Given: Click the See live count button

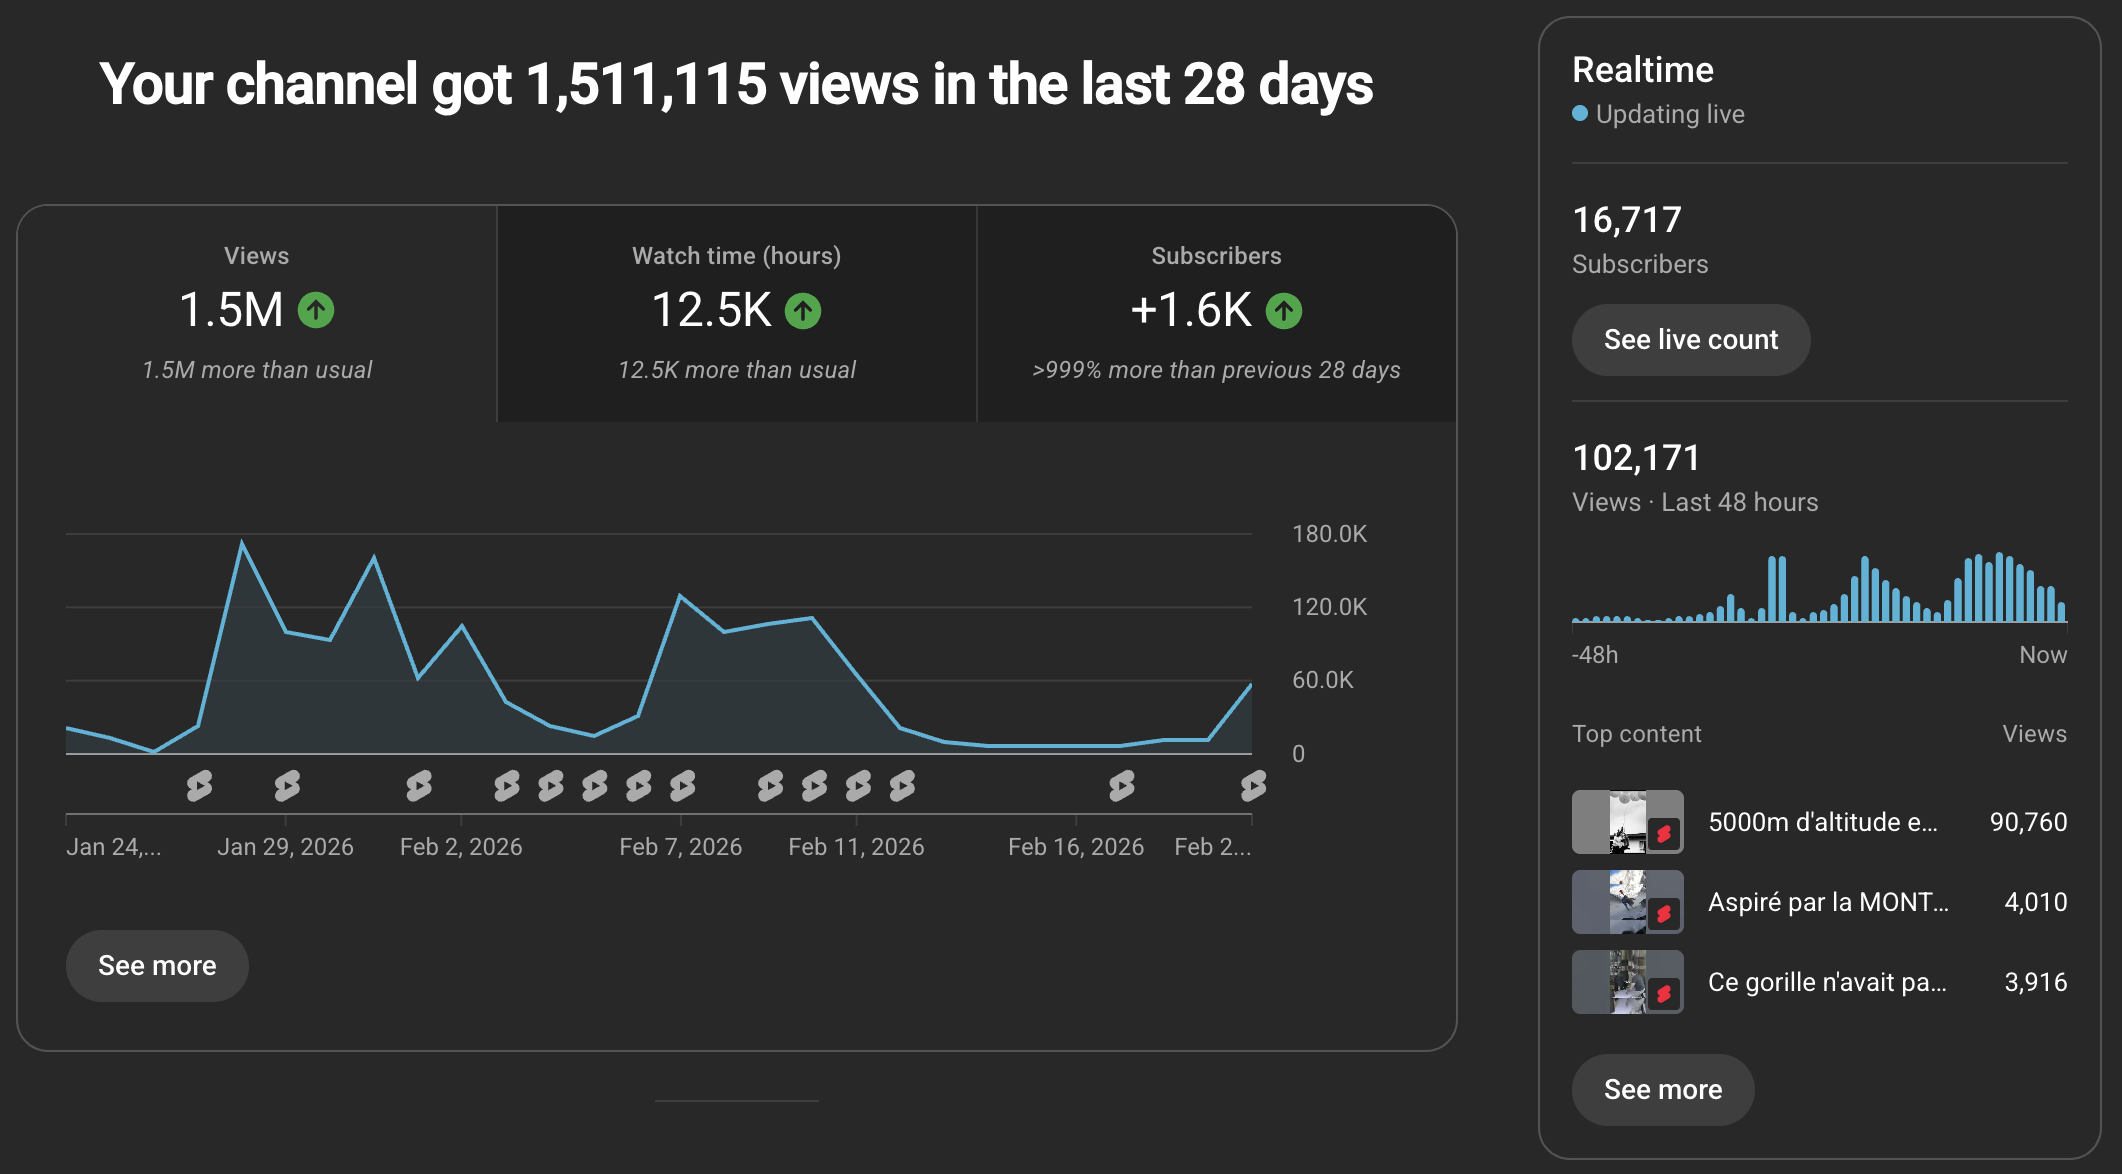Looking at the screenshot, I should [x=1690, y=339].
